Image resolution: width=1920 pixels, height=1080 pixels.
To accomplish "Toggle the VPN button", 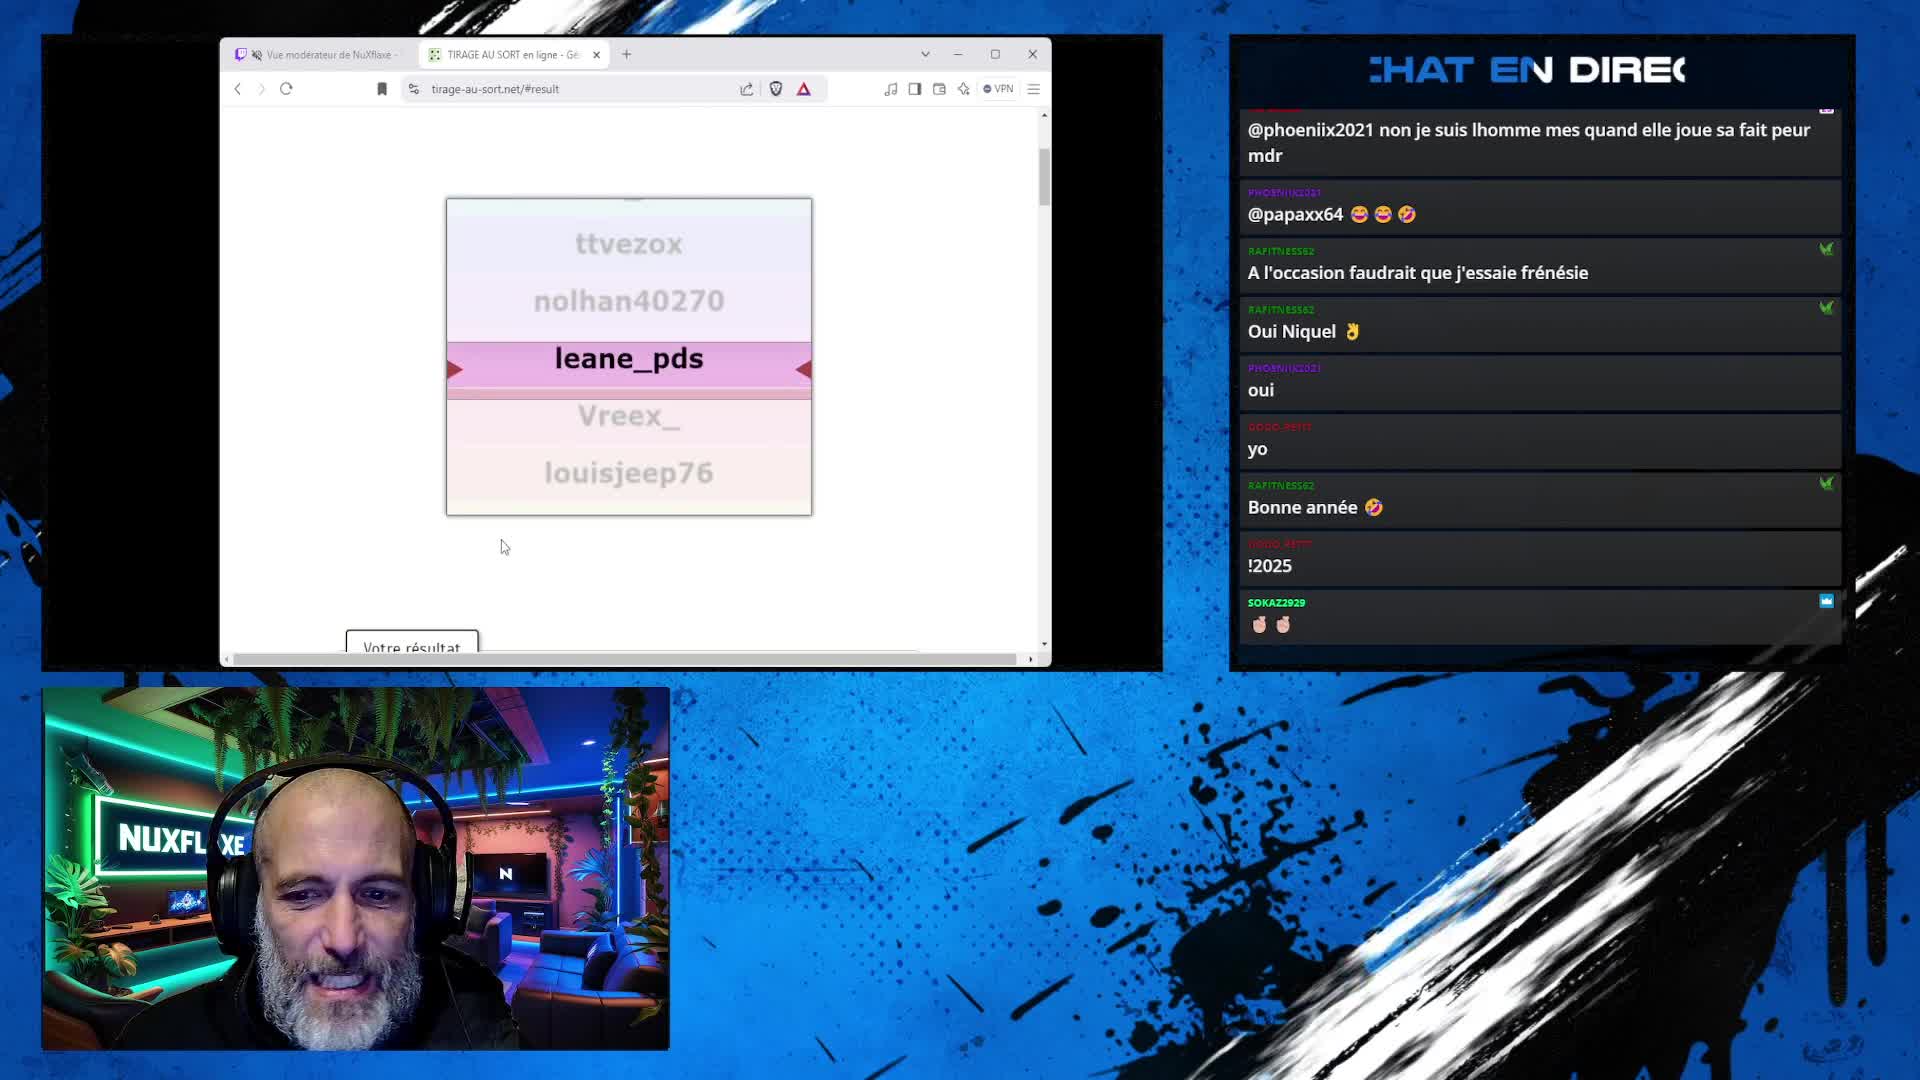I will point(998,89).
